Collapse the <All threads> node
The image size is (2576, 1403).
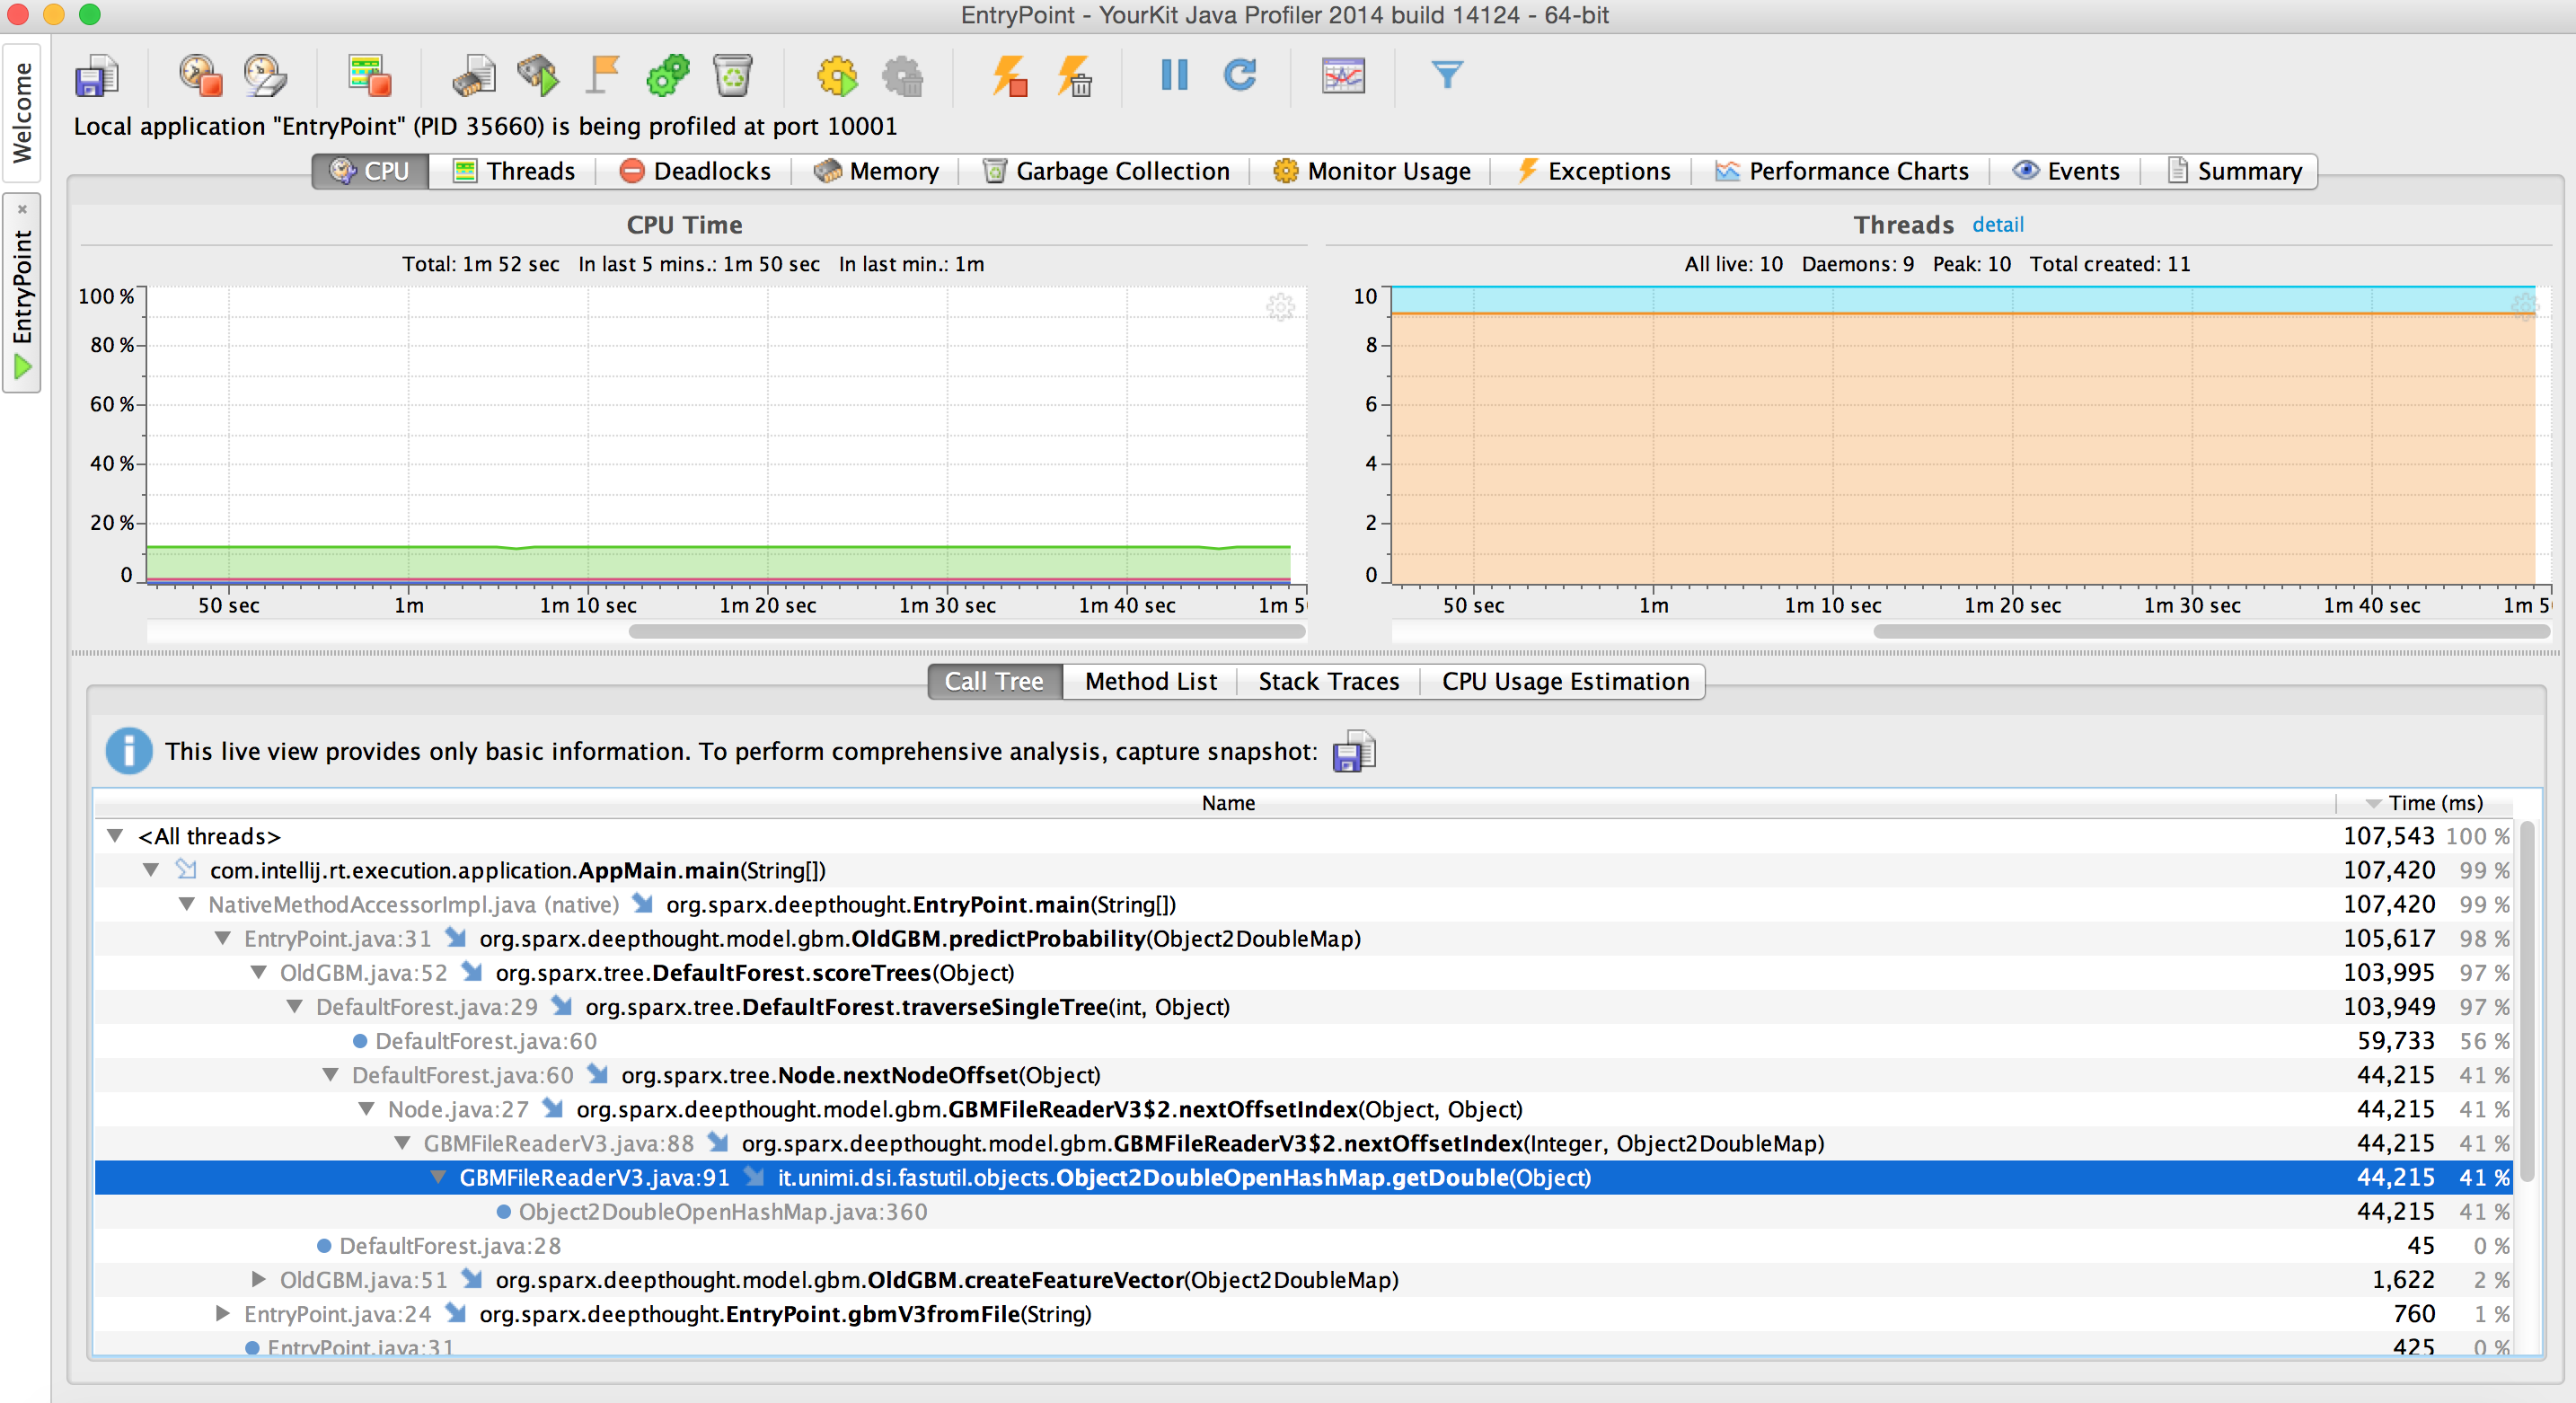click(116, 835)
